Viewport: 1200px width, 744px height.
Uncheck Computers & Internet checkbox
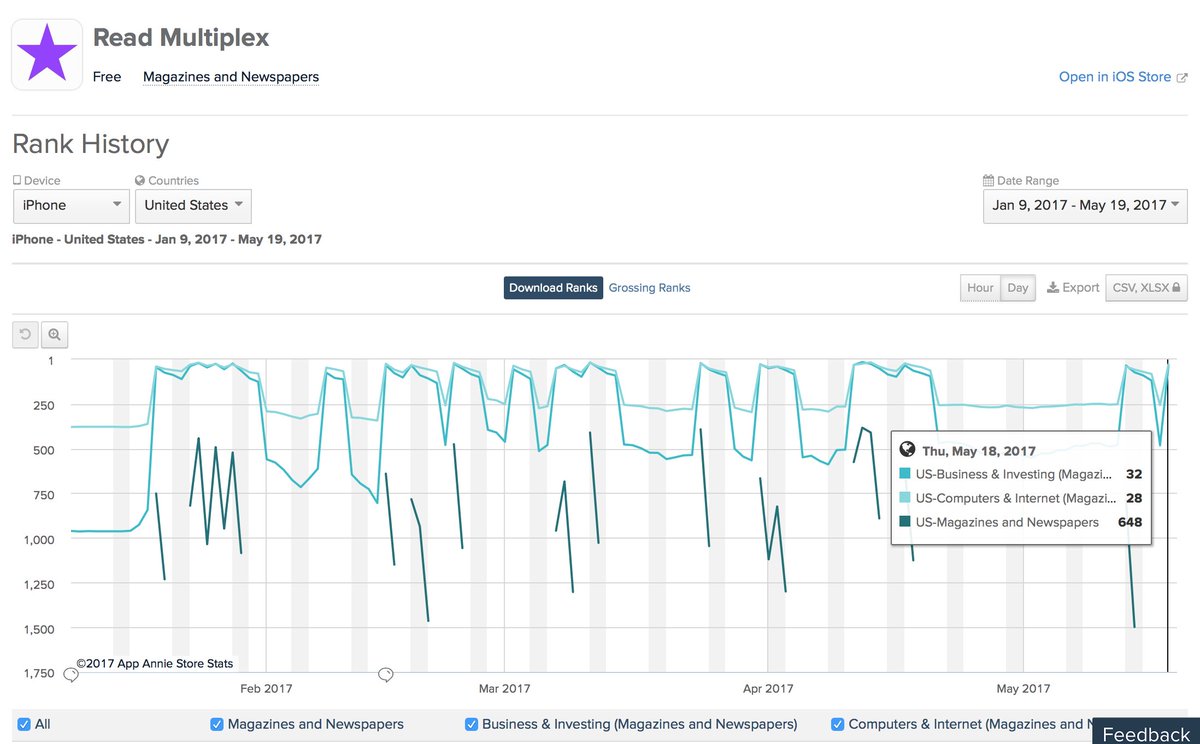[838, 724]
